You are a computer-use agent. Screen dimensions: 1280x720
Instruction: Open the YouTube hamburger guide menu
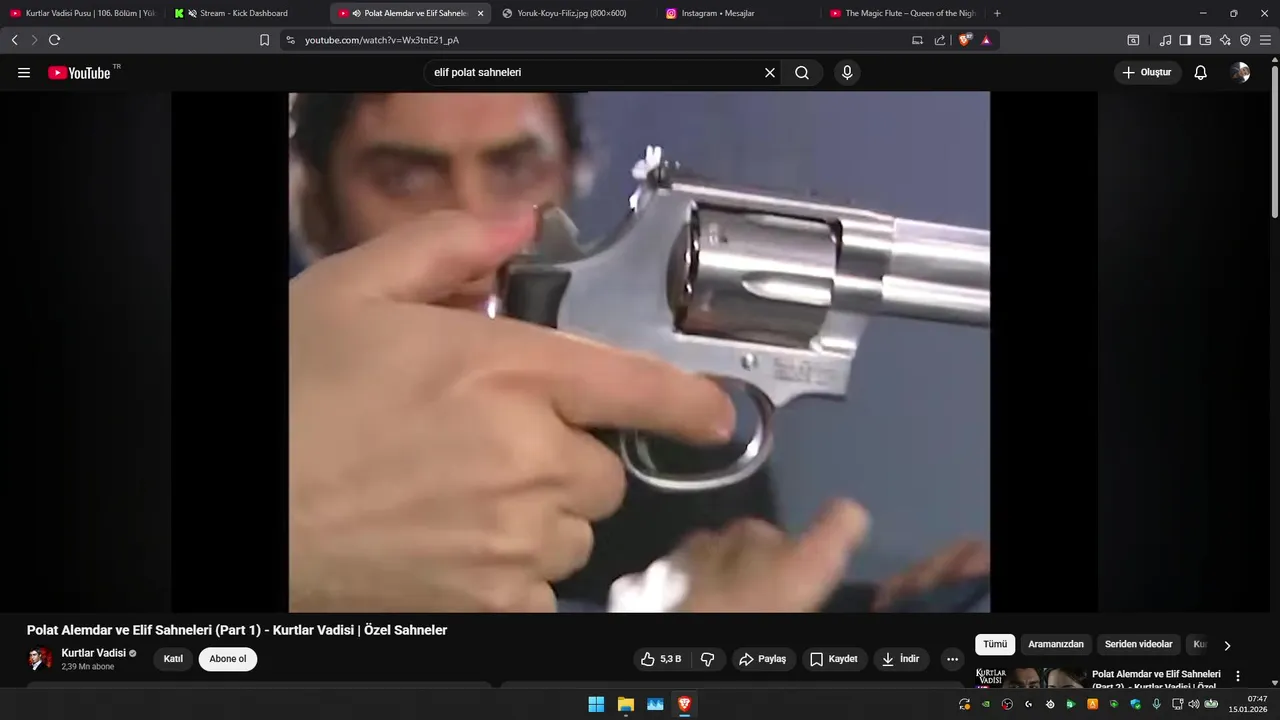pyautogui.click(x=24, y=72)
